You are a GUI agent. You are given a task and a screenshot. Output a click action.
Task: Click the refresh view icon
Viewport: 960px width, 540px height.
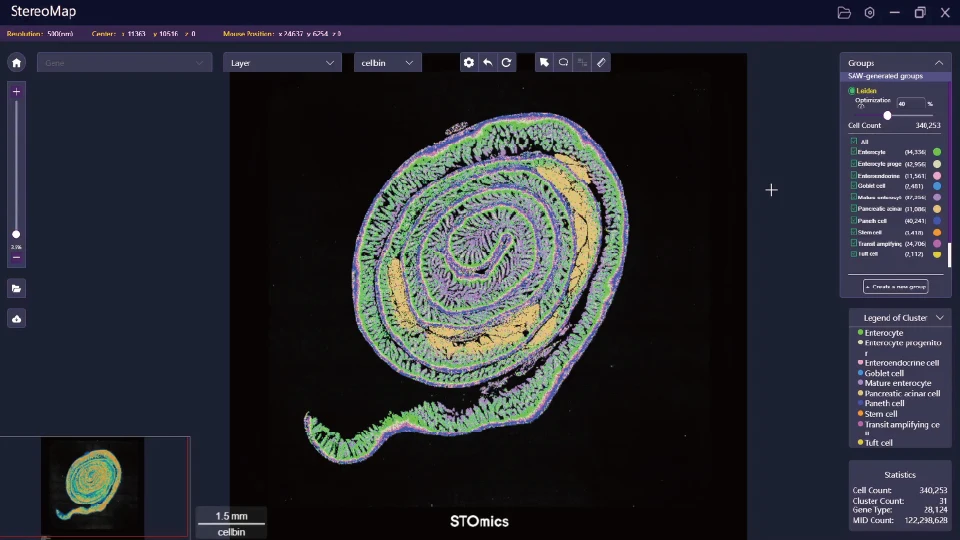click(x=506, y=62)
